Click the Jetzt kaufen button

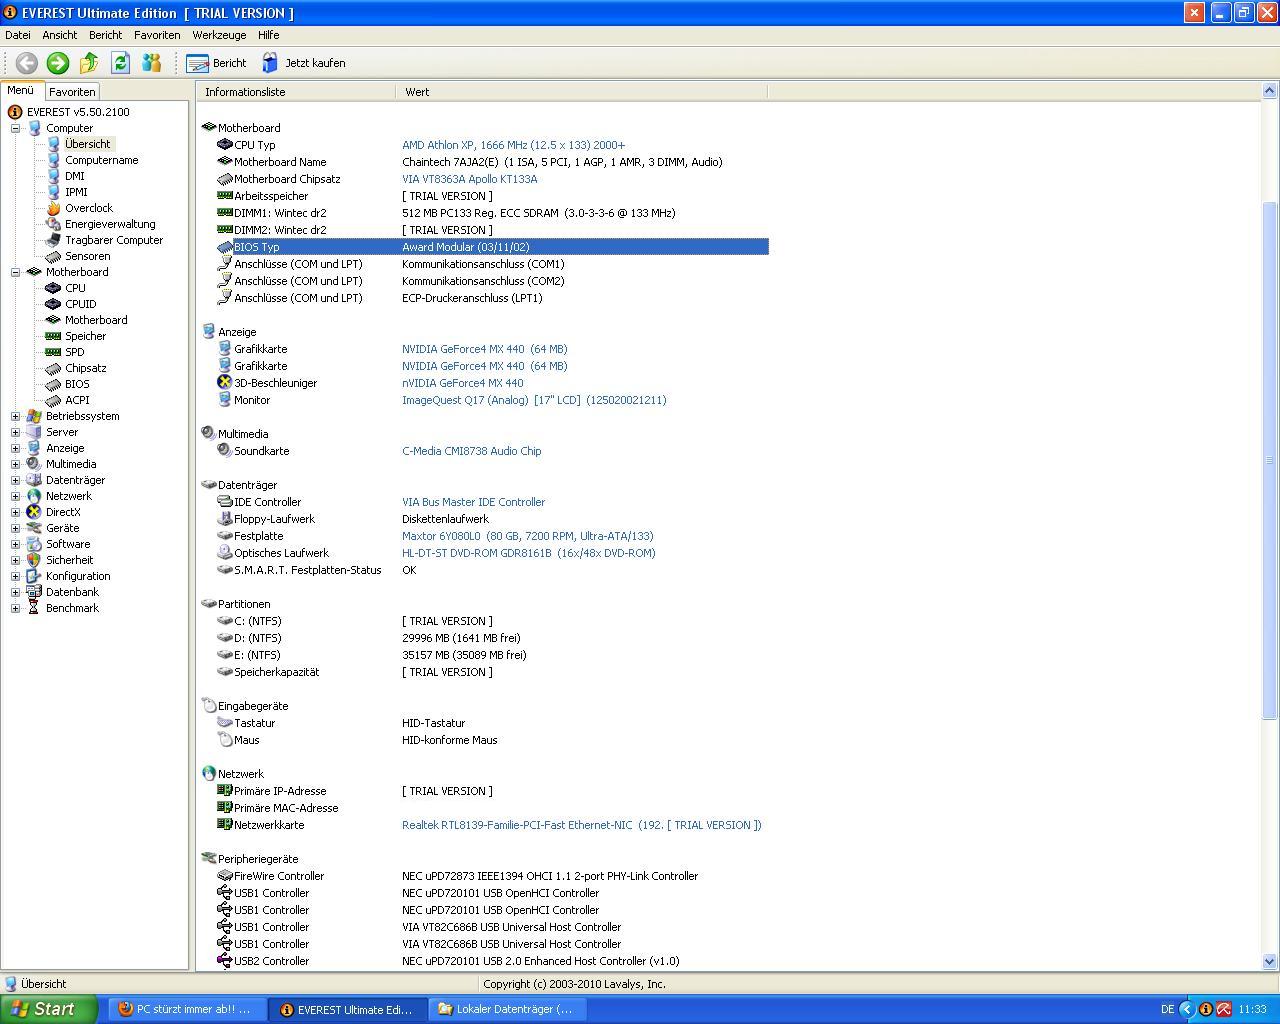pos(304,63)
